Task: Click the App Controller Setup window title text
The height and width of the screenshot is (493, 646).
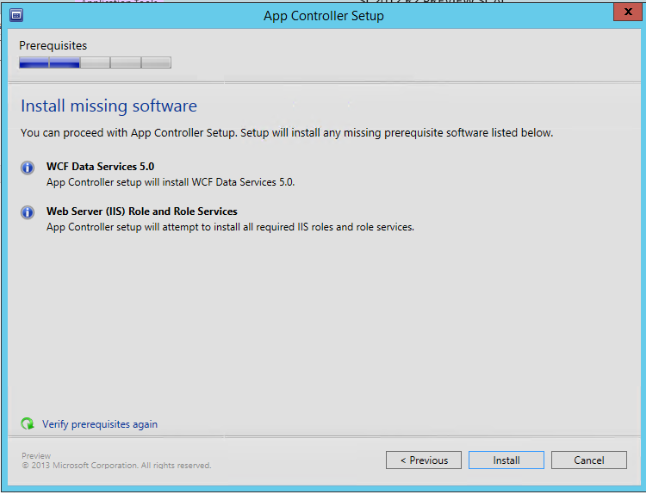Action: click(323, 15)
